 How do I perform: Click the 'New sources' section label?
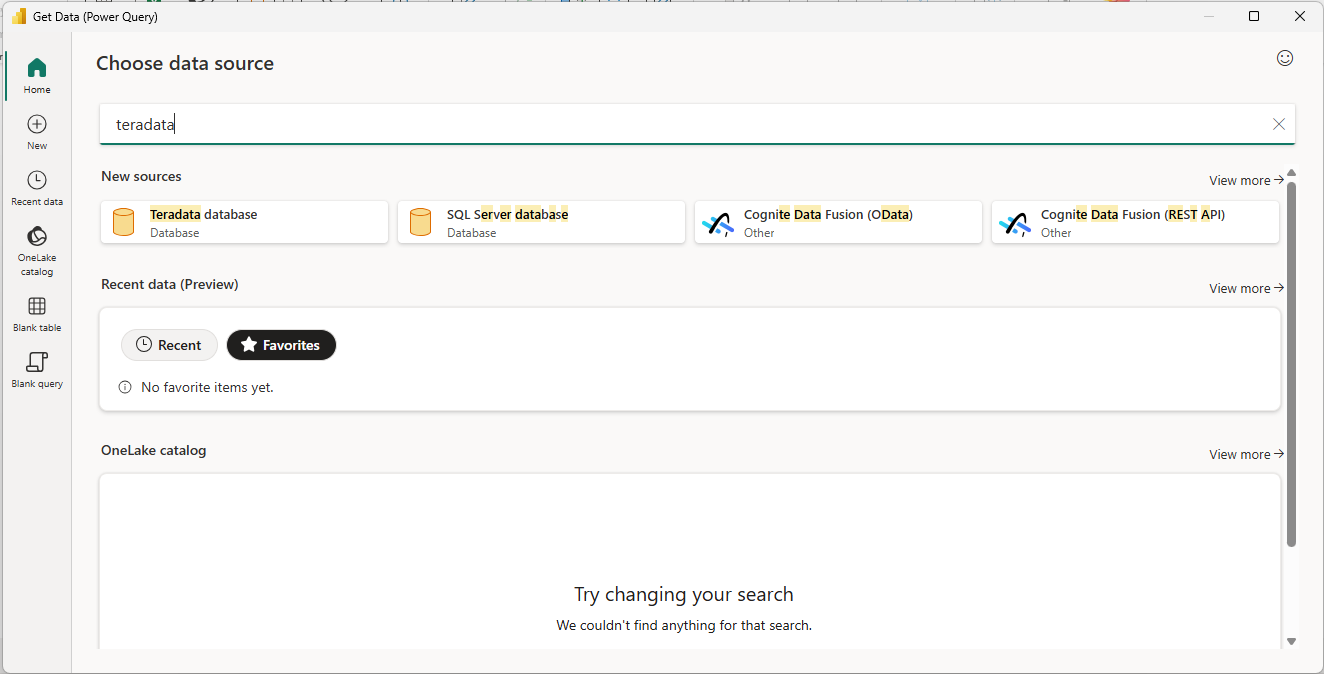pyautogui.click(x=141, y=176)
